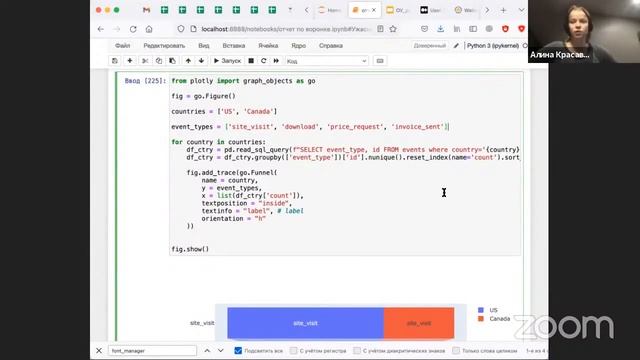This screenshot has width=640, height=360.
Task: Open the command palette keyboard icon
Action: click(x=380, y=61)
